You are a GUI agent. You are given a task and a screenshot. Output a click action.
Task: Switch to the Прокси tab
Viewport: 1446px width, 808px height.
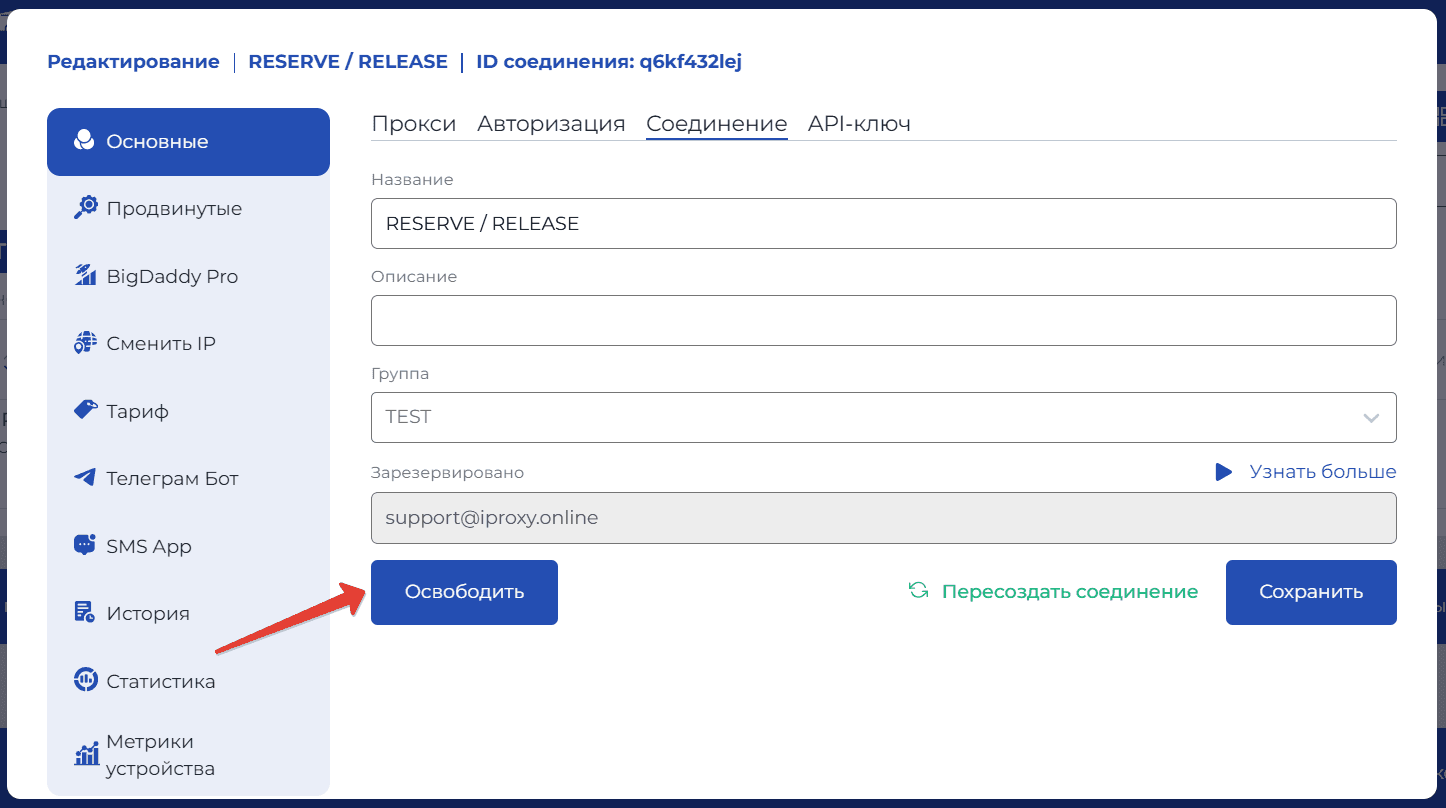[413, 124]
